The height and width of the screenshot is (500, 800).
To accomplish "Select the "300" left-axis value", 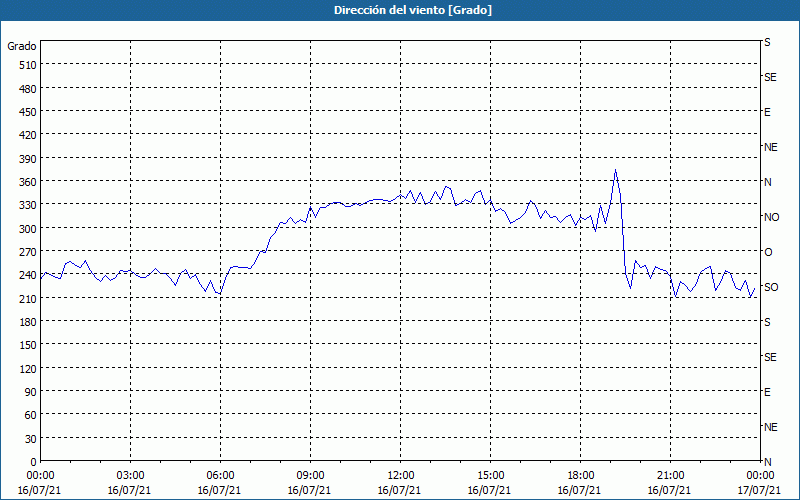I will tap(28, 229).
